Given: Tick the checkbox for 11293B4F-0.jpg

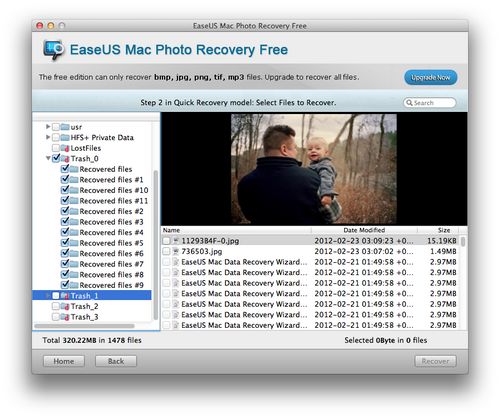Looking at the screenshot, I should tap(166, 241).
